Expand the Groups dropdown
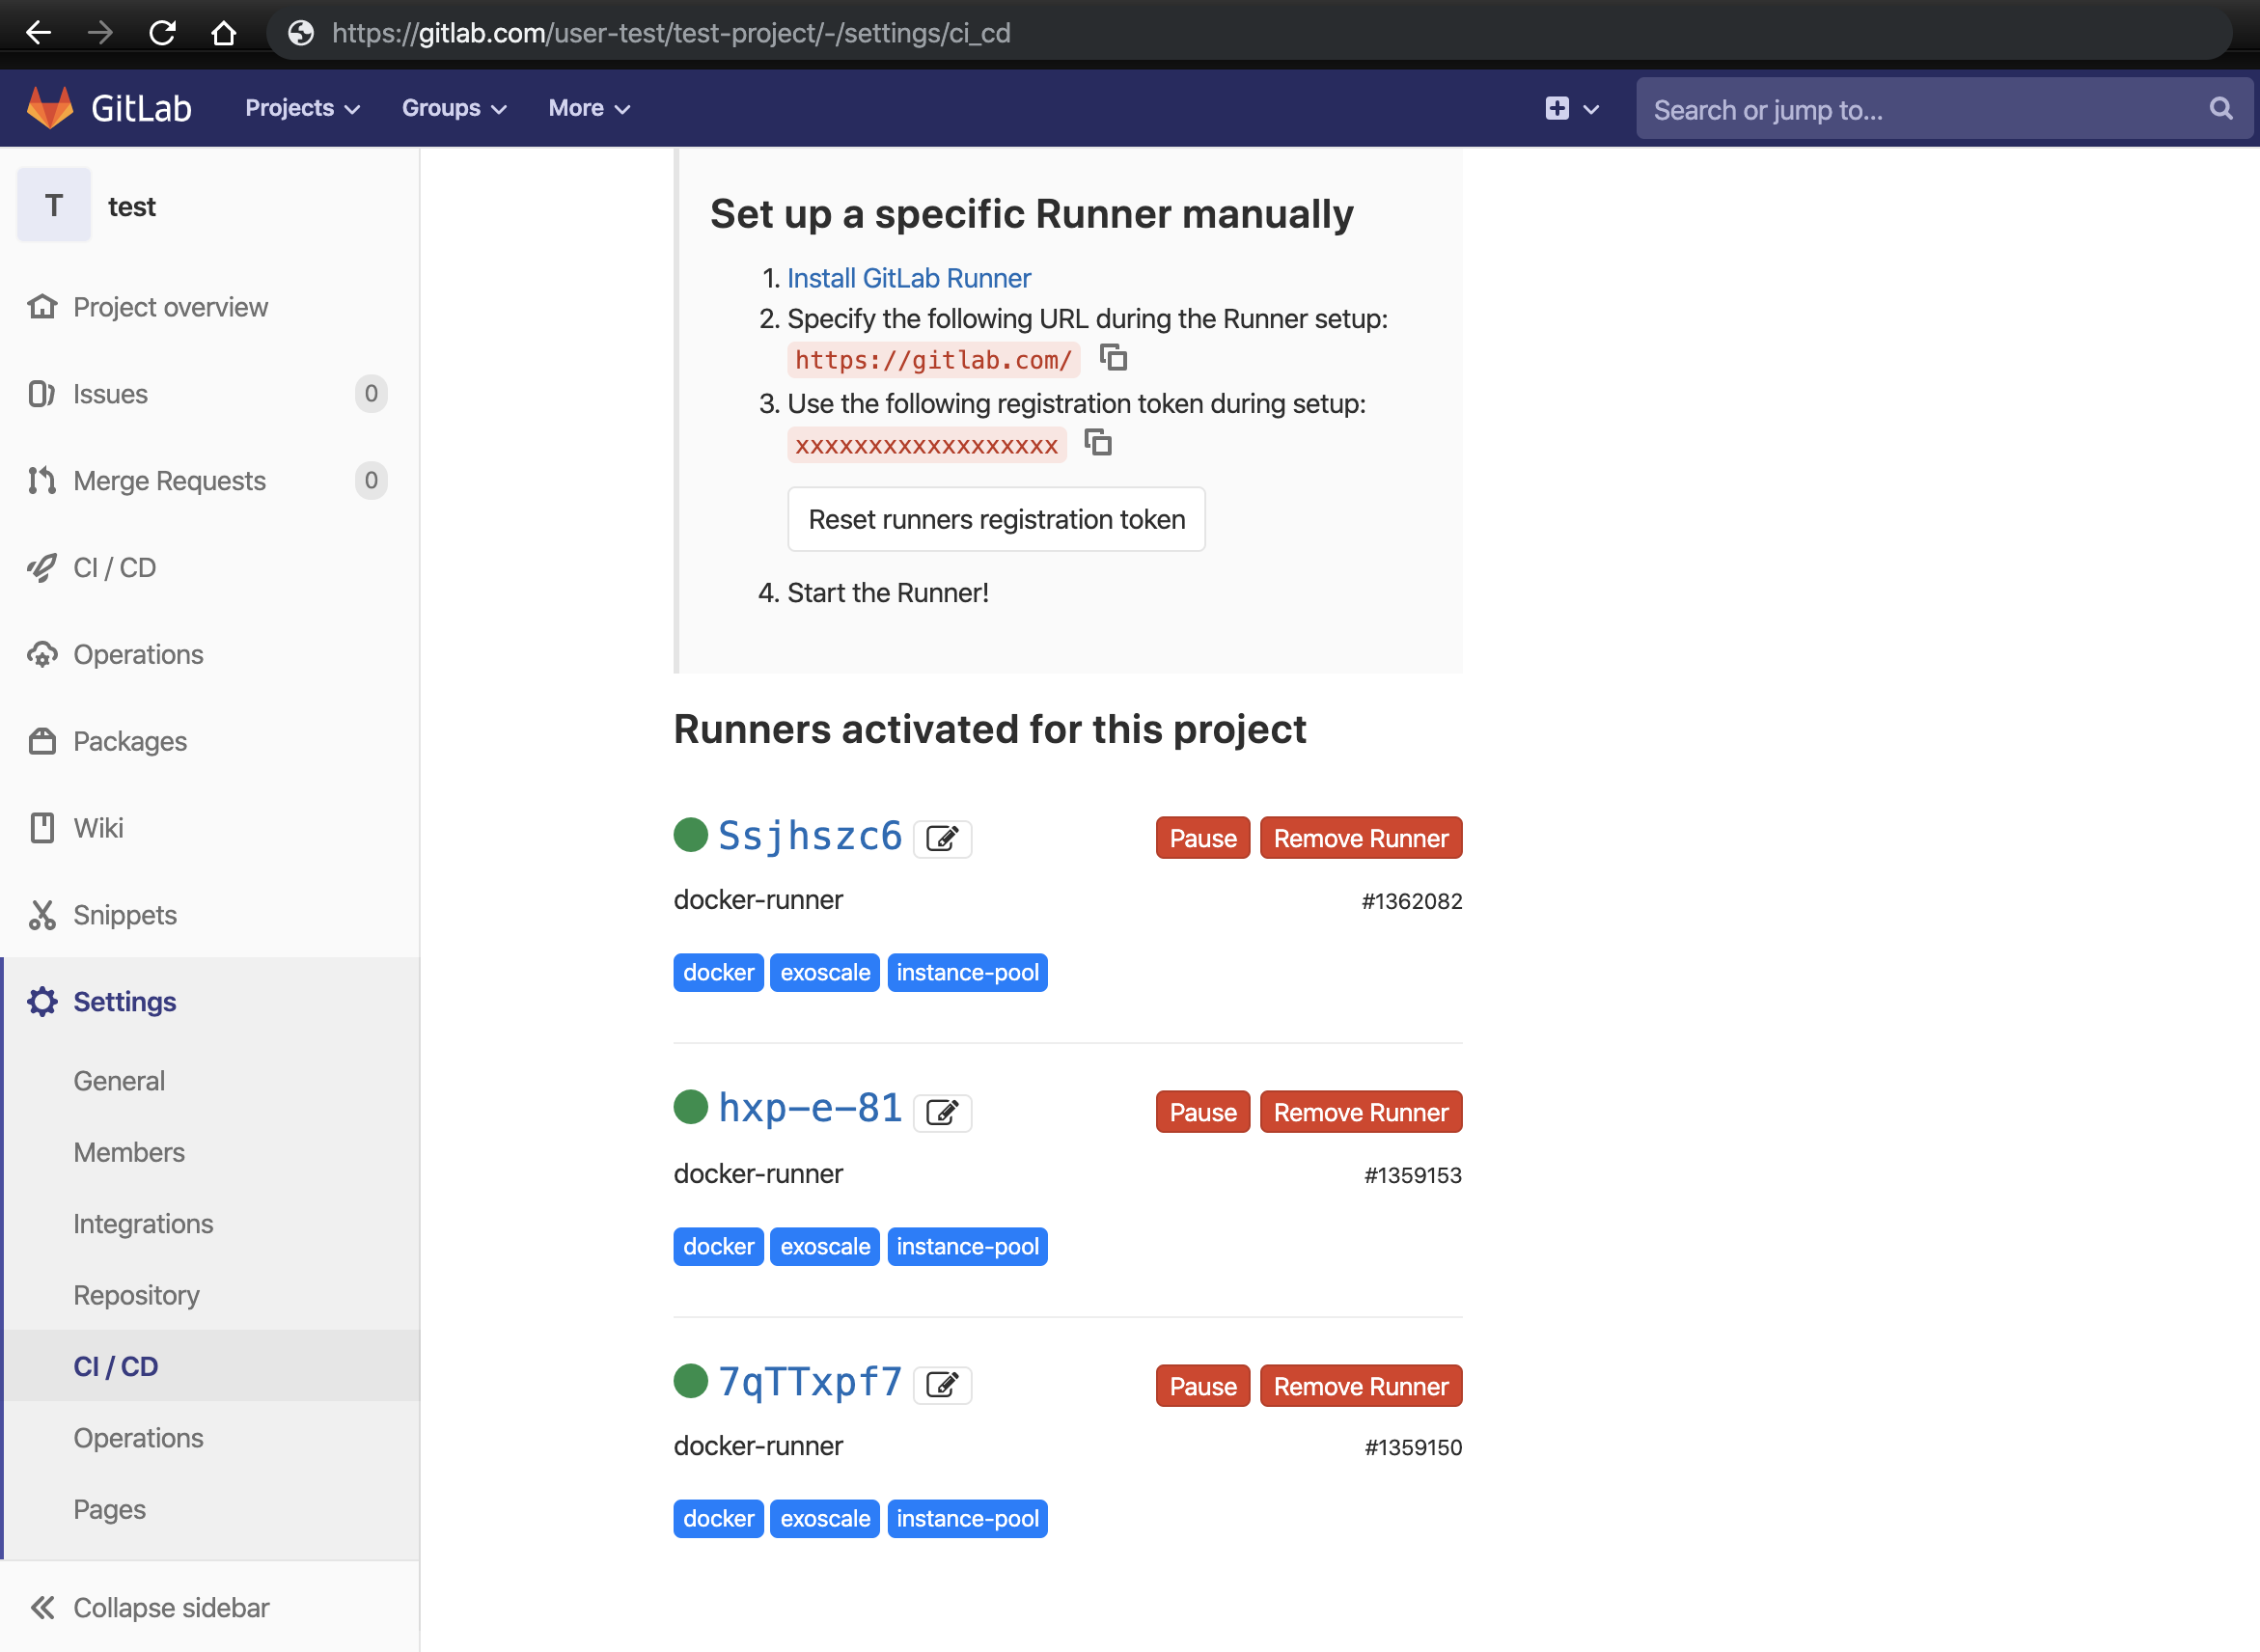2260x1652 pixels. [454, 108]
